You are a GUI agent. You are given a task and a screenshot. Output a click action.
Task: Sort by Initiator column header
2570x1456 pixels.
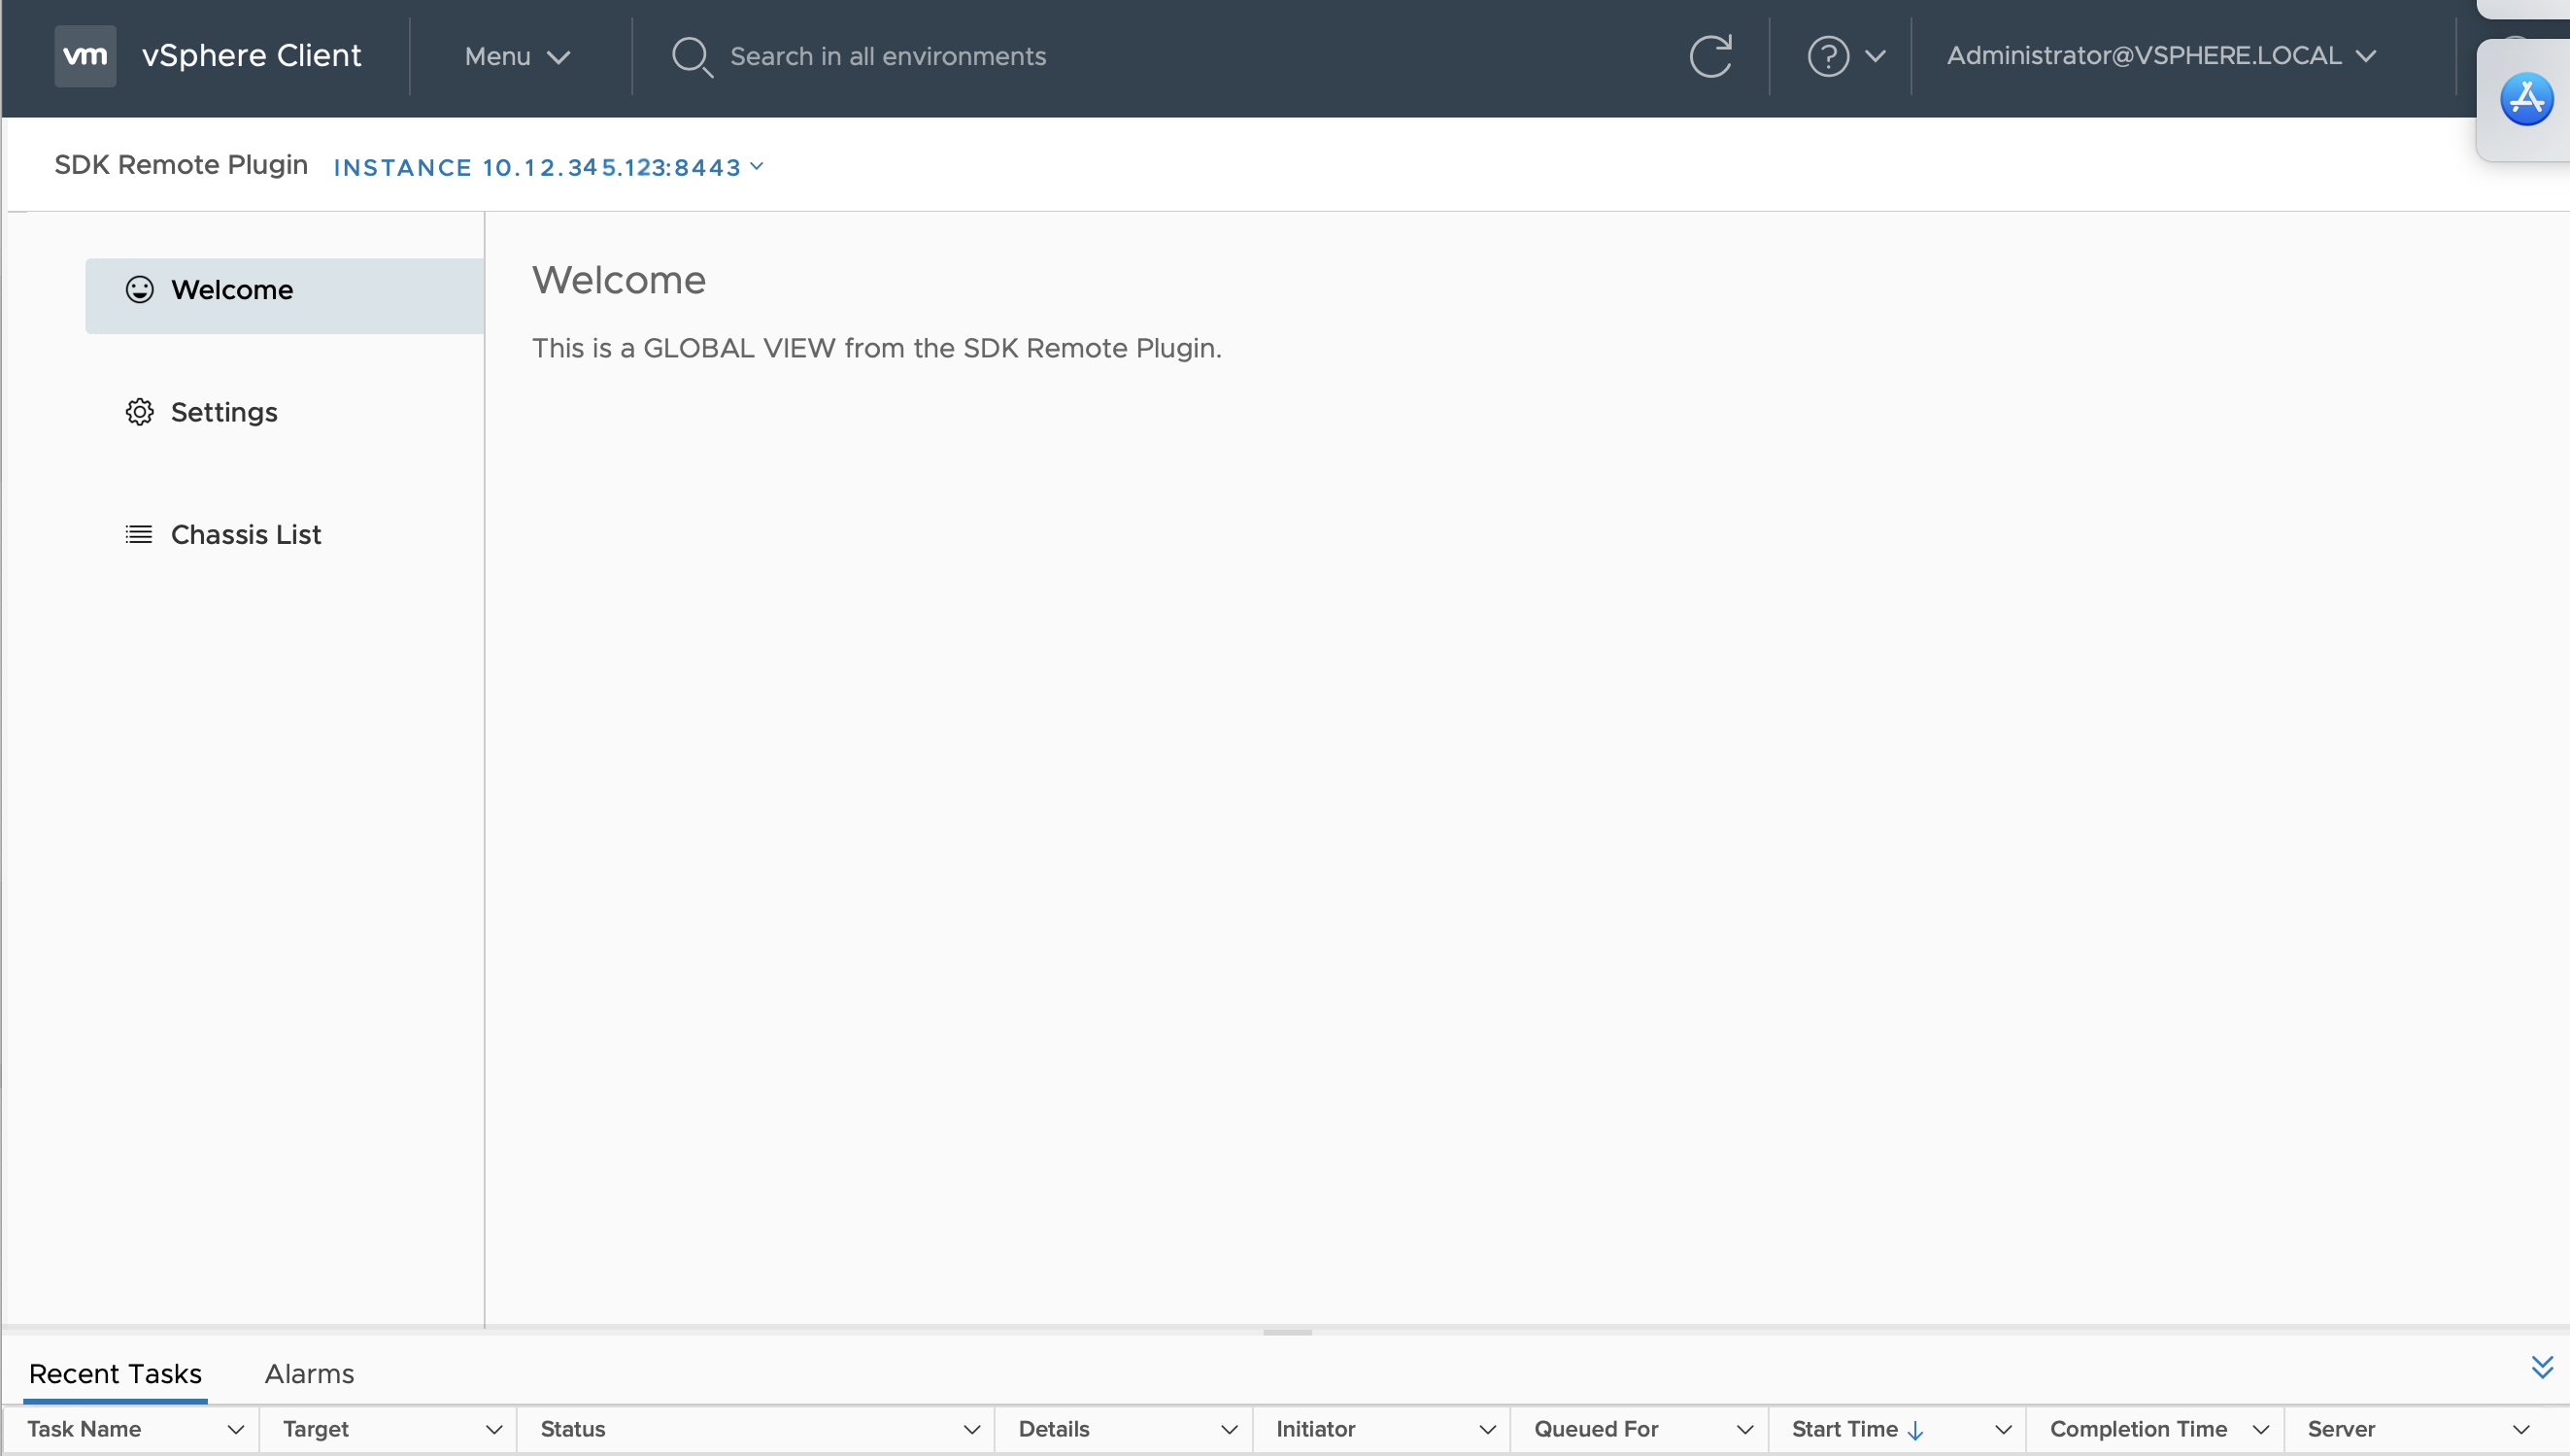tap(1316, 1430)
